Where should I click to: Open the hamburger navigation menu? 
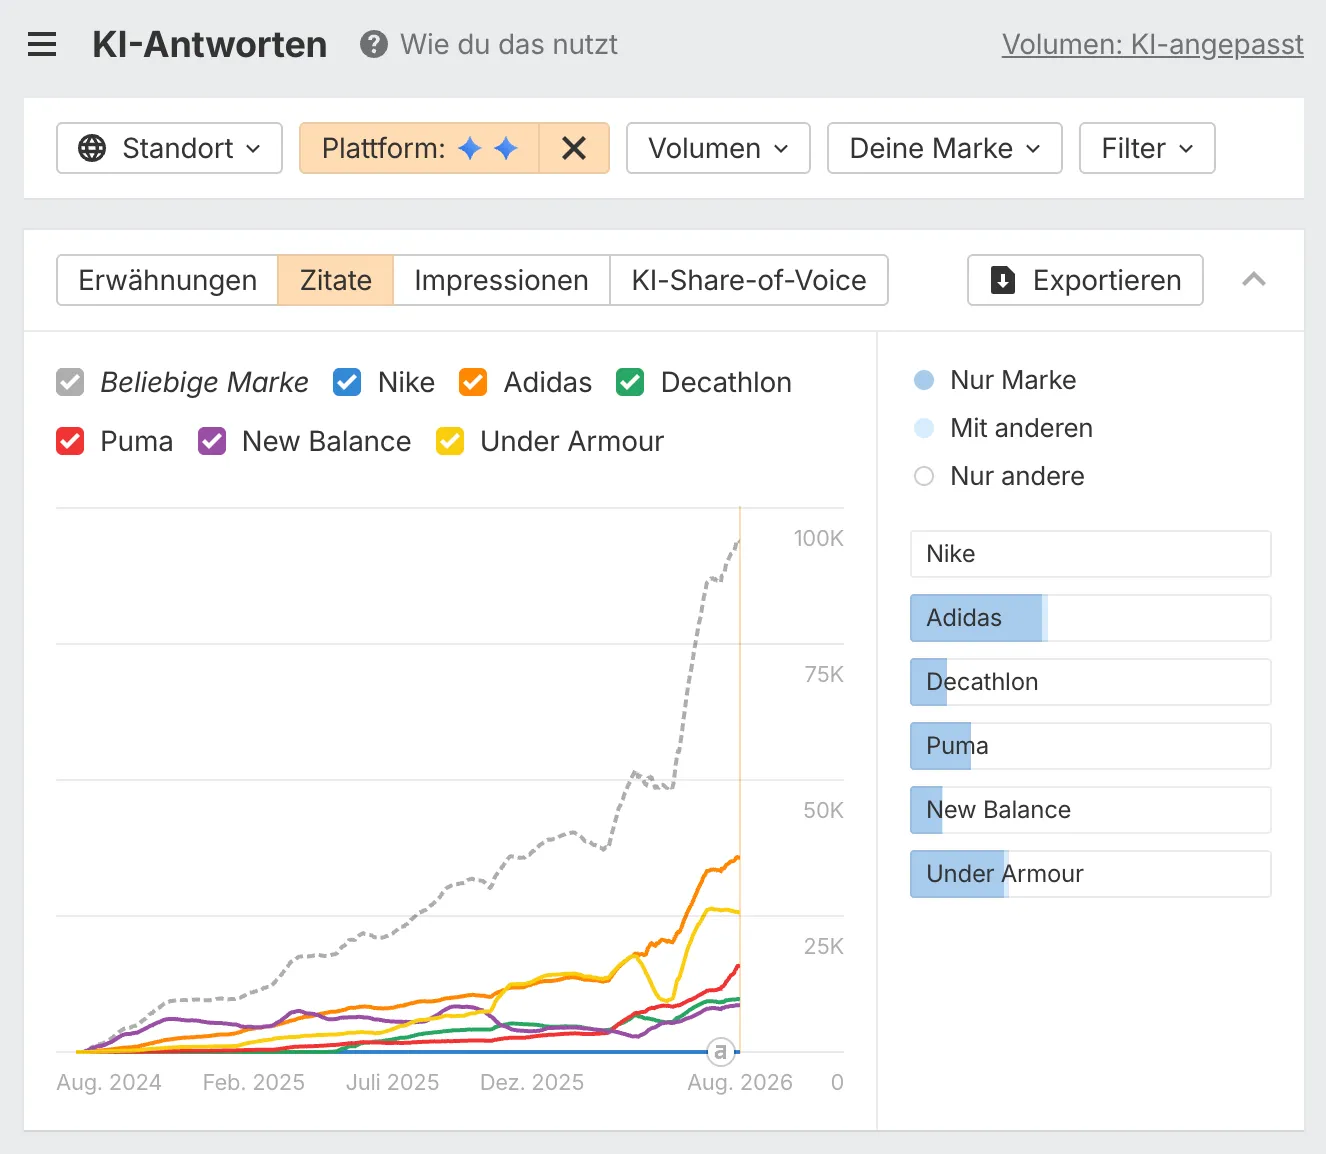tap(42, 45)
